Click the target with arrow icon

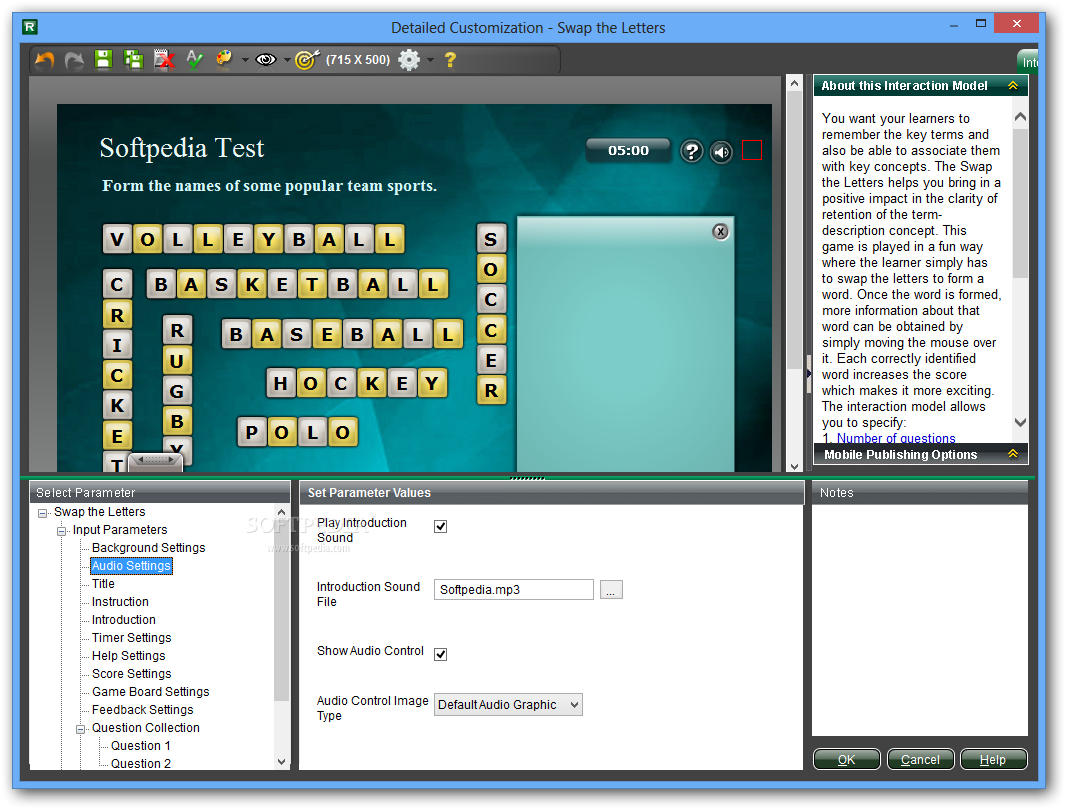pyautogui.click(x=307, y=60)
